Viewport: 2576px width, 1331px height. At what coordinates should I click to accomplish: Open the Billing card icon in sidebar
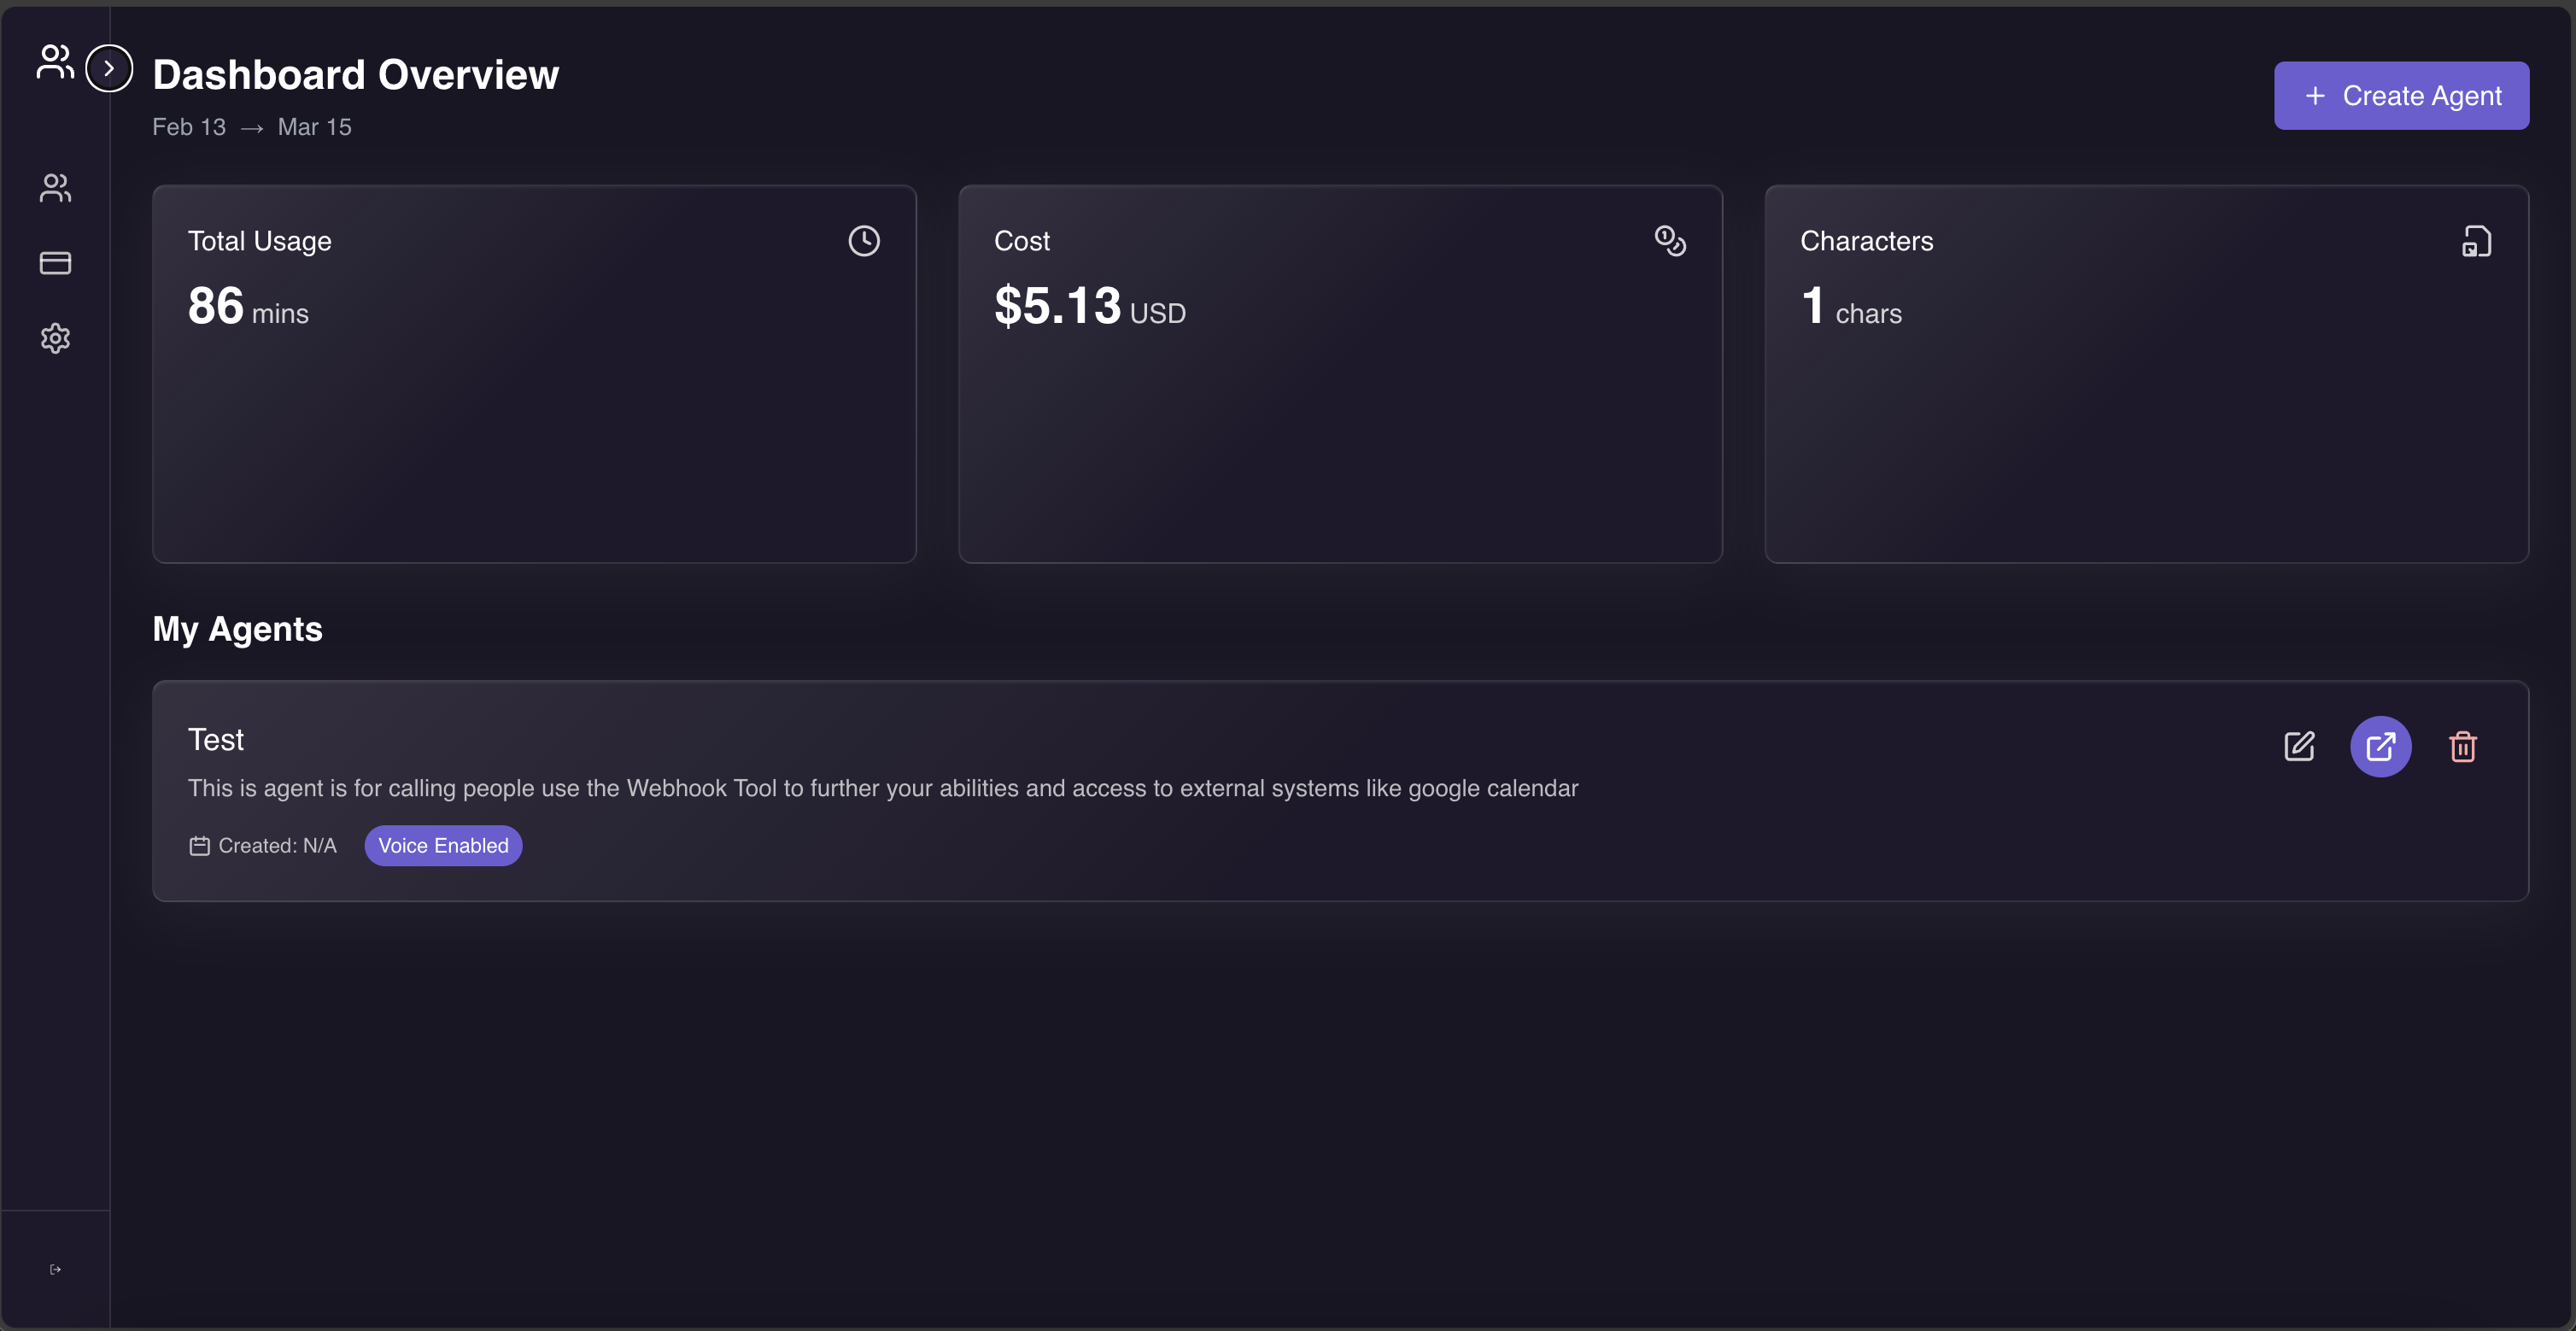pos(55,263)
